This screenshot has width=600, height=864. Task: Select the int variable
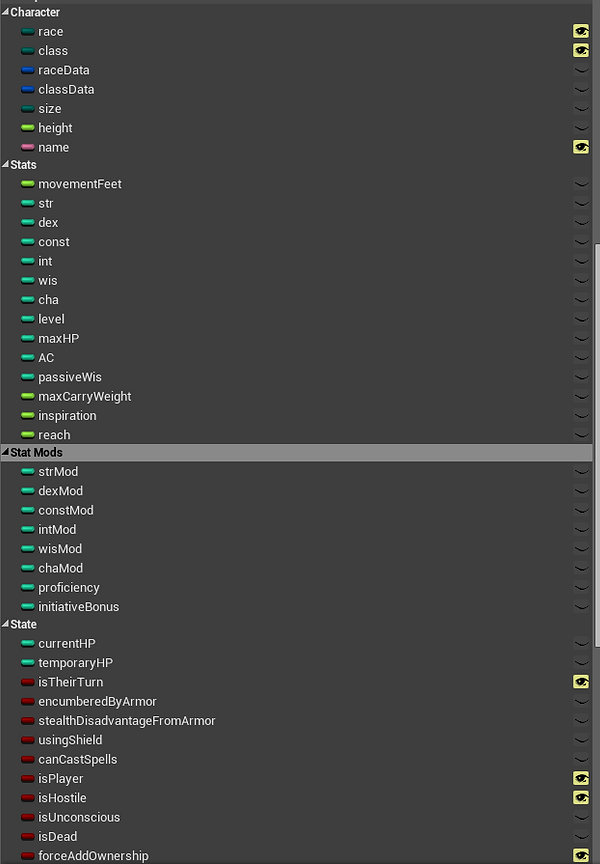(x=45, y=261)
